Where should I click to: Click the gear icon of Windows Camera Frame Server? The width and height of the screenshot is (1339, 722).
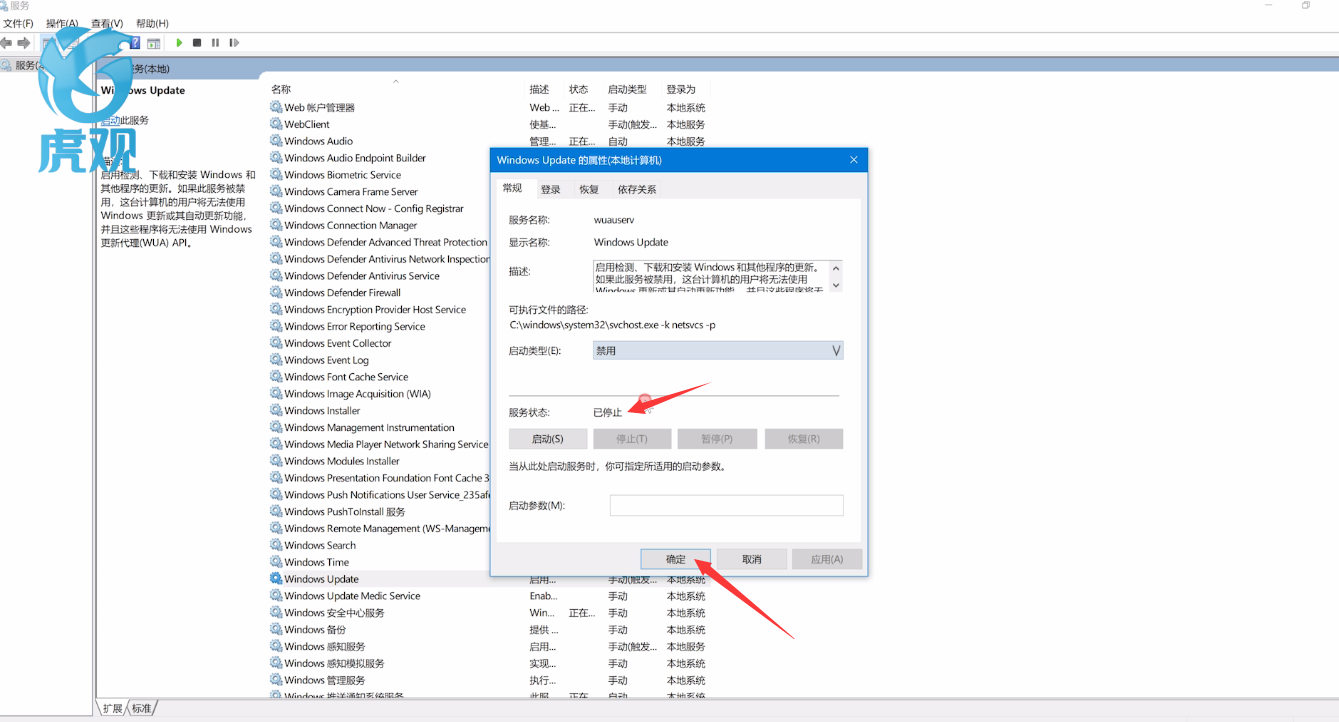(x=276, y=192)
